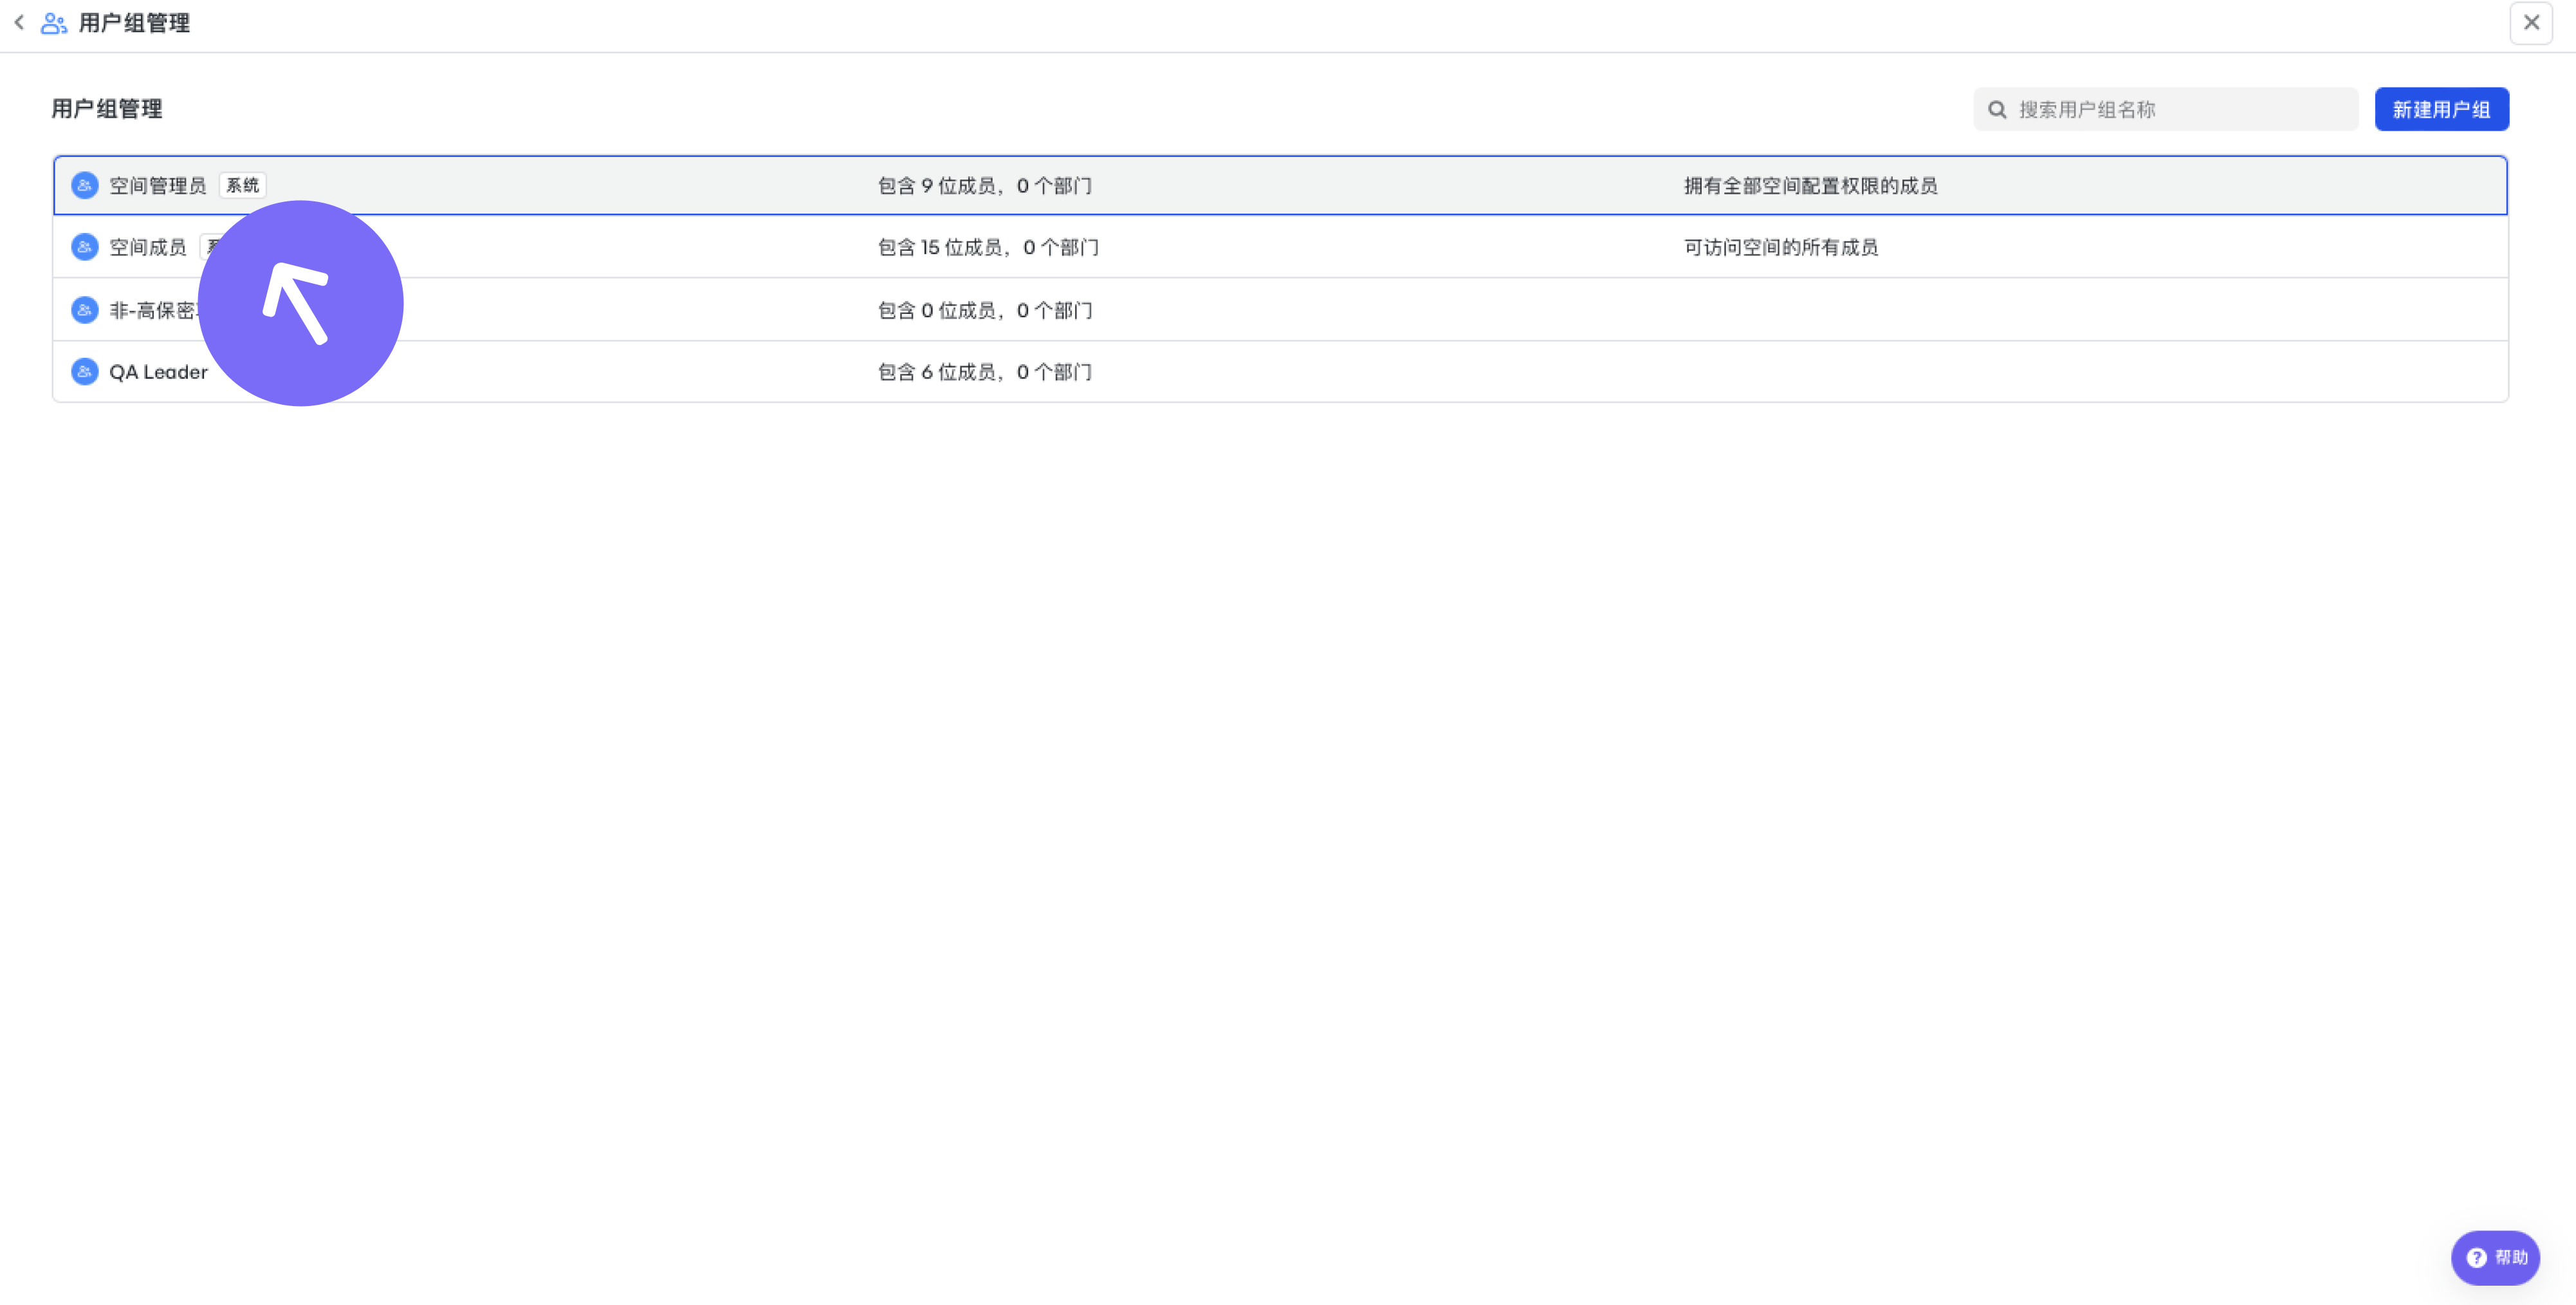Click the 用户组管理 section heading

[x=107, y=109]
